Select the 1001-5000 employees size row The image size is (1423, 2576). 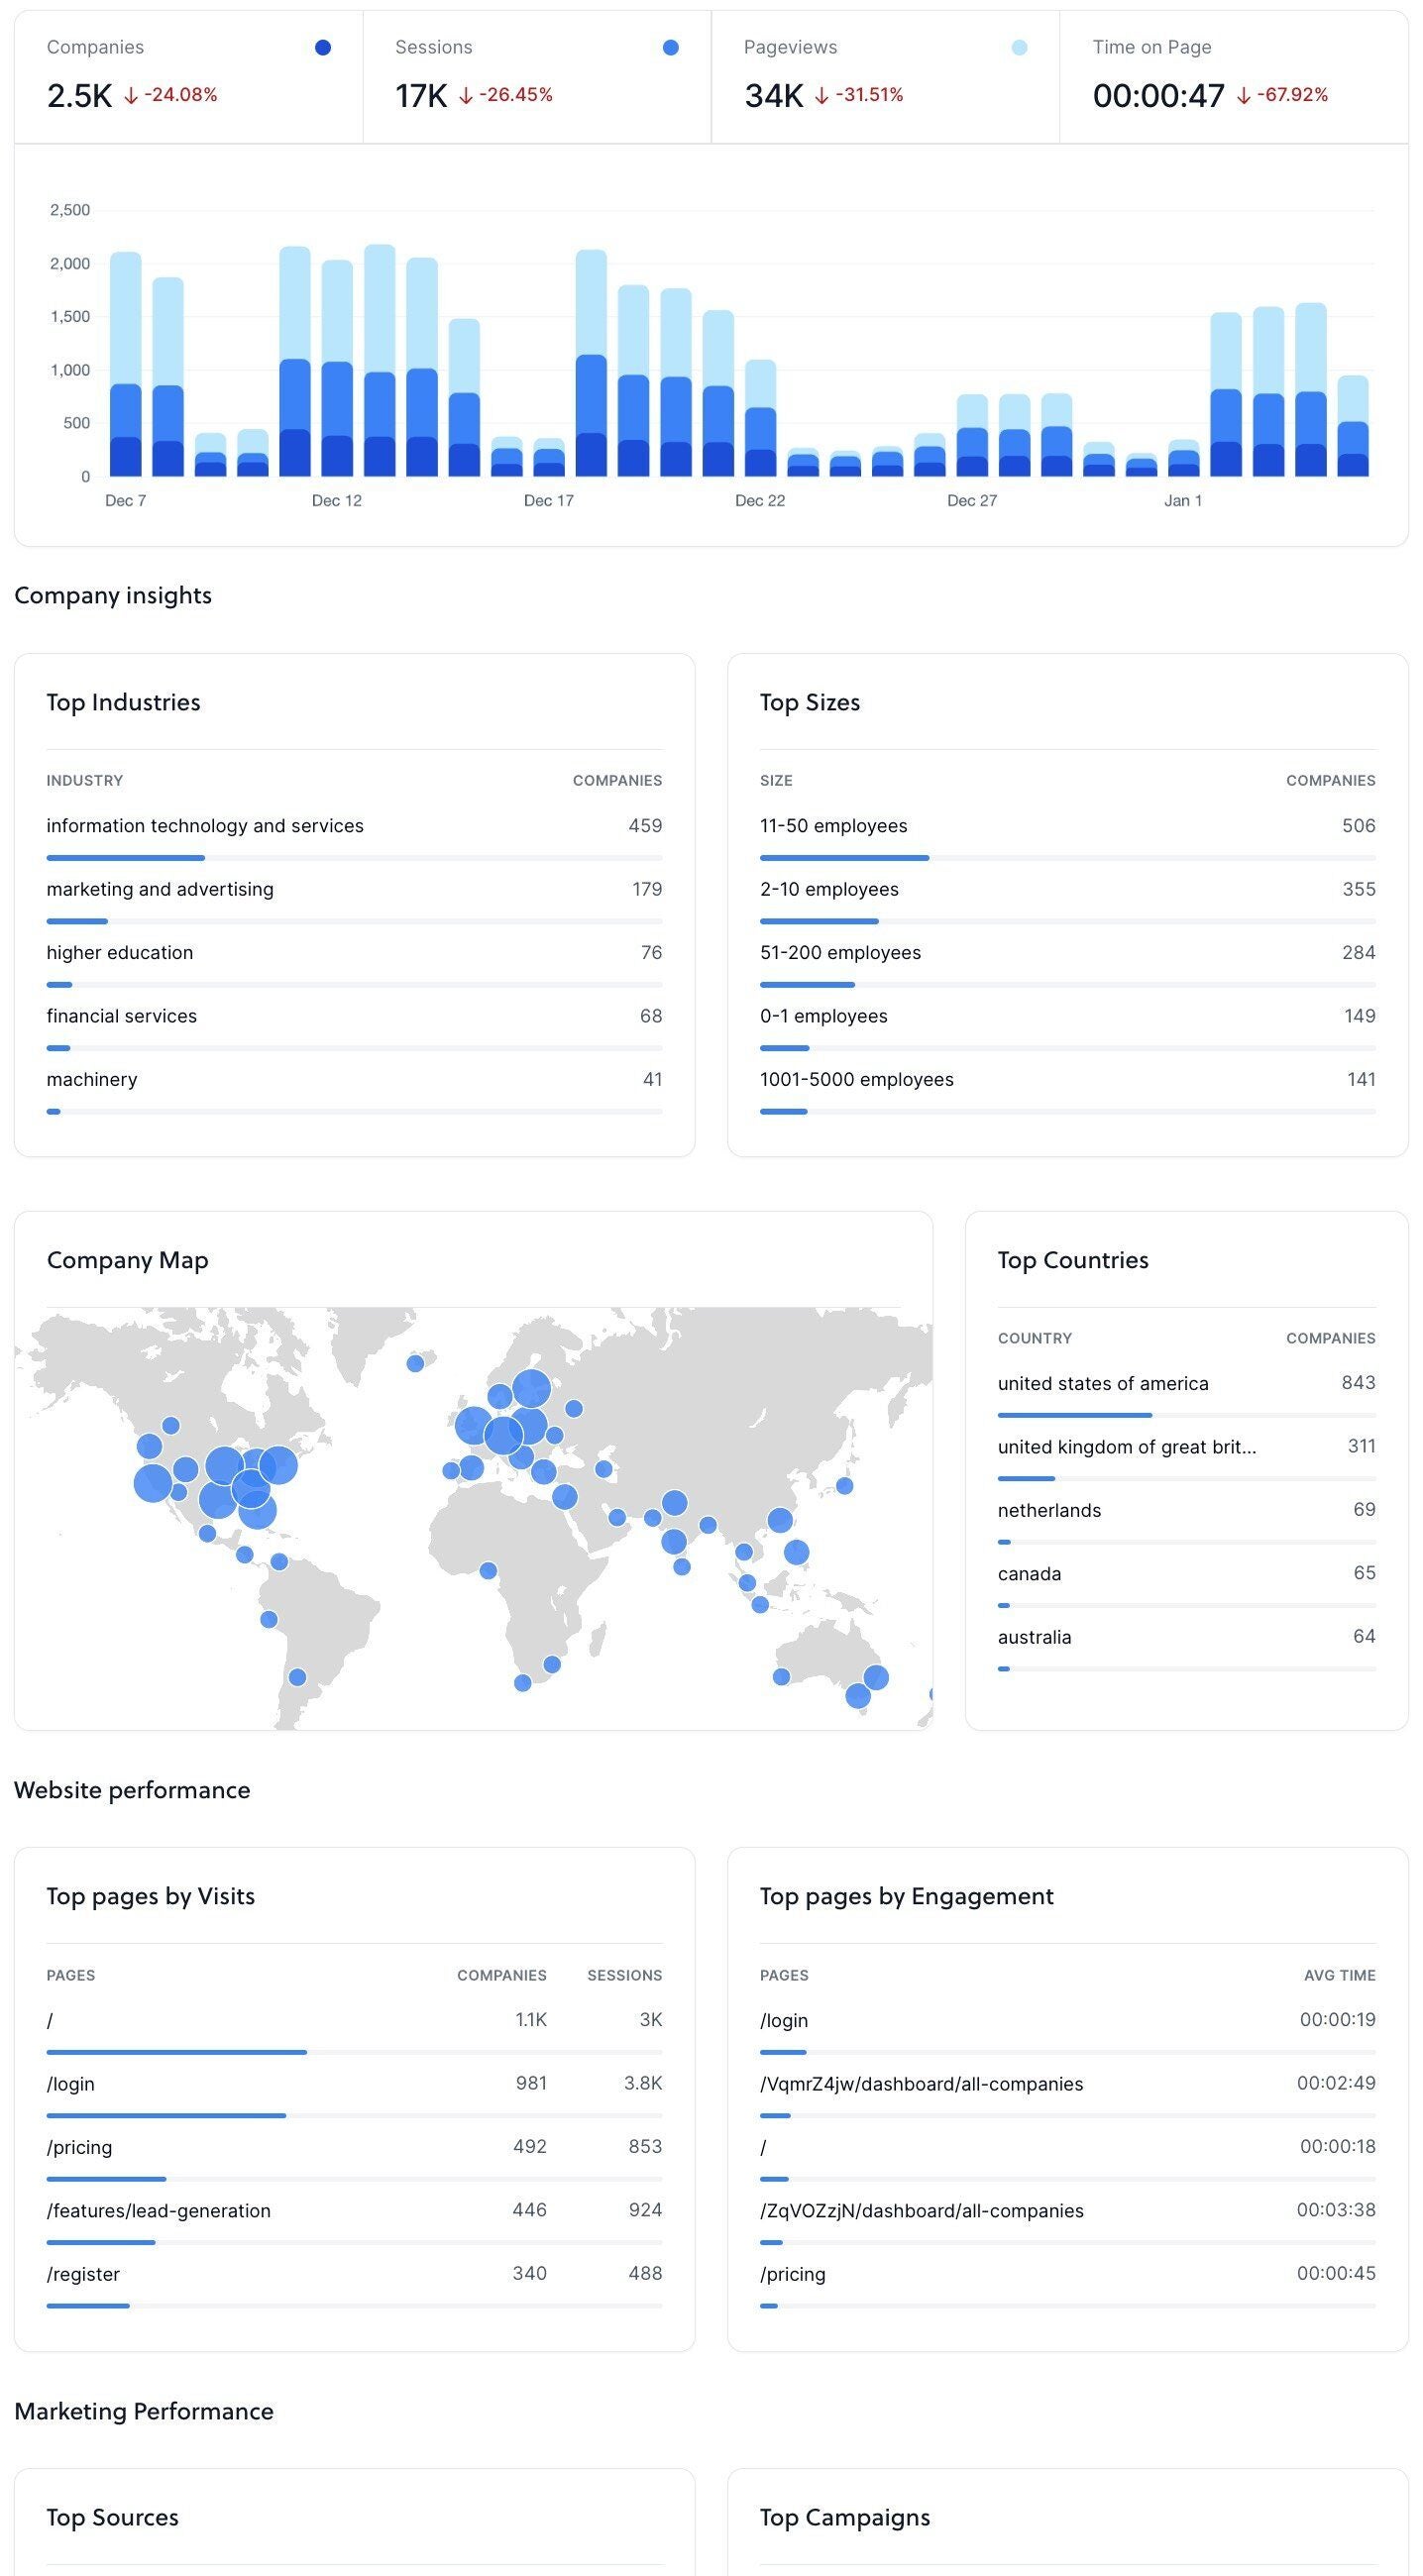[x=856, y=1079]
